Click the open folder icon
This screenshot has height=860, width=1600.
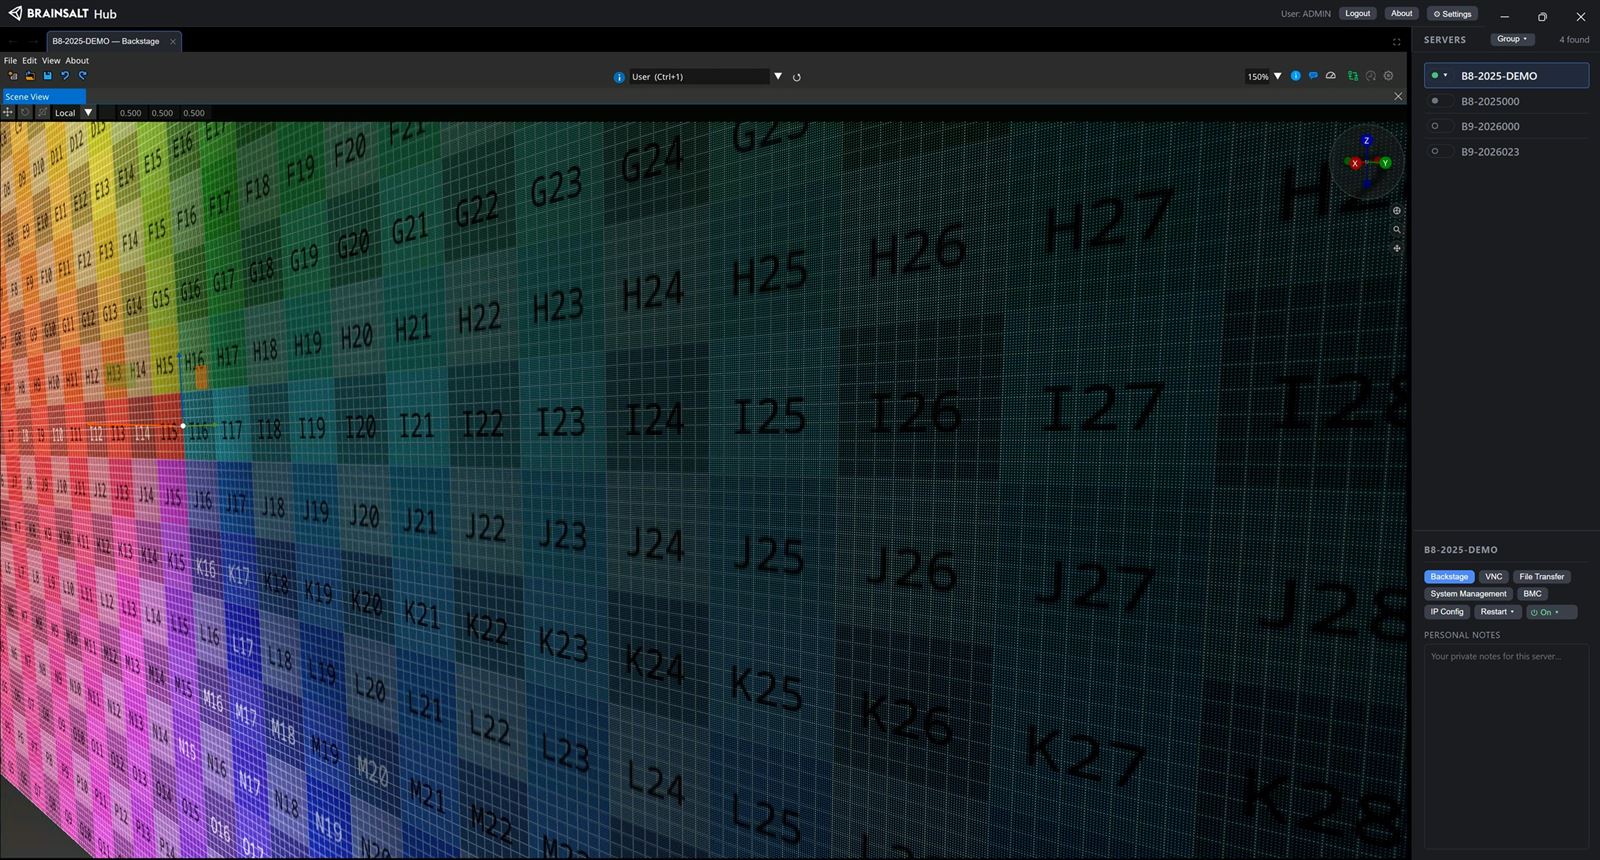pos(30,76)
